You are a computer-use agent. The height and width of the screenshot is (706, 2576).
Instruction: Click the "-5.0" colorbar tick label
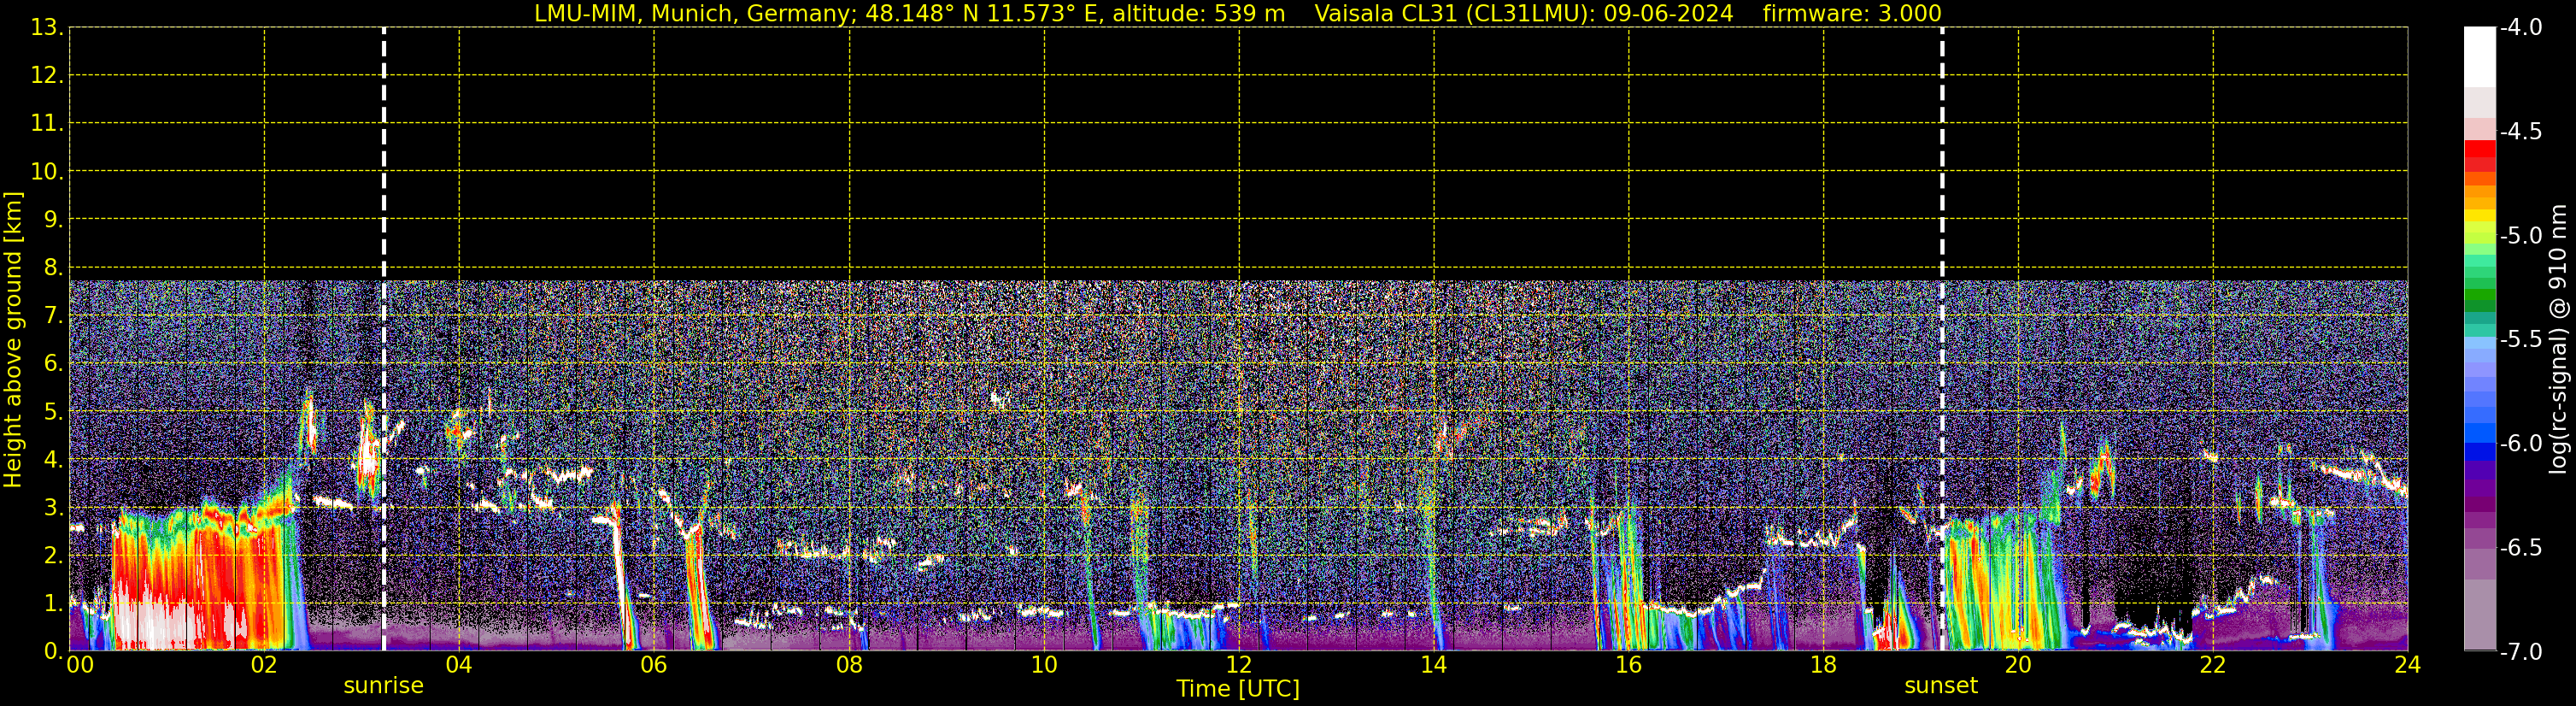click(2521, 235)
